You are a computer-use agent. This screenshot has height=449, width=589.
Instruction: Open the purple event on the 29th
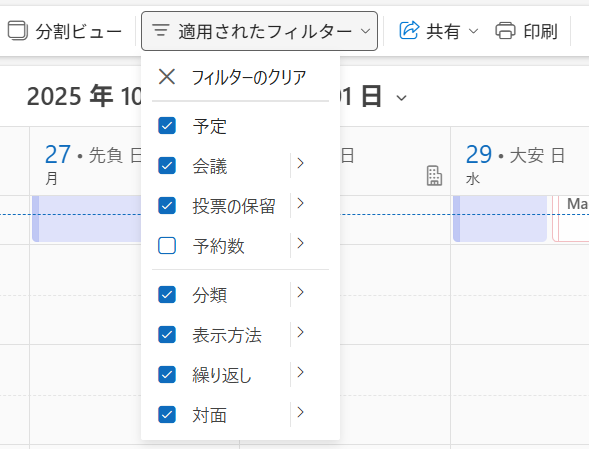tap(500, 219)
